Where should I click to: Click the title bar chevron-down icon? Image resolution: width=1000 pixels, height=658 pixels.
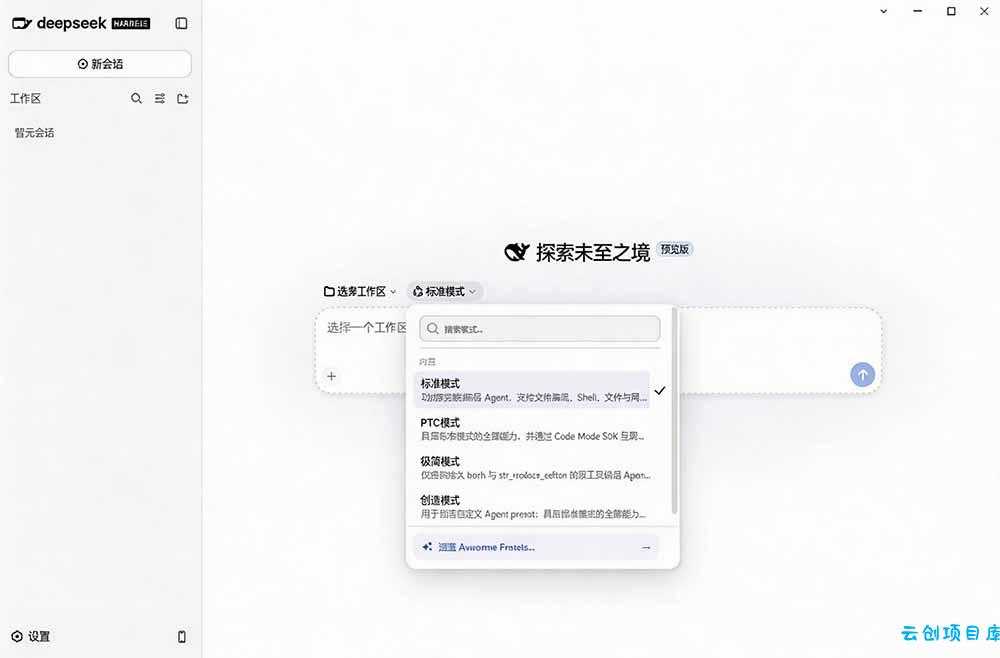tap(884, 11)
